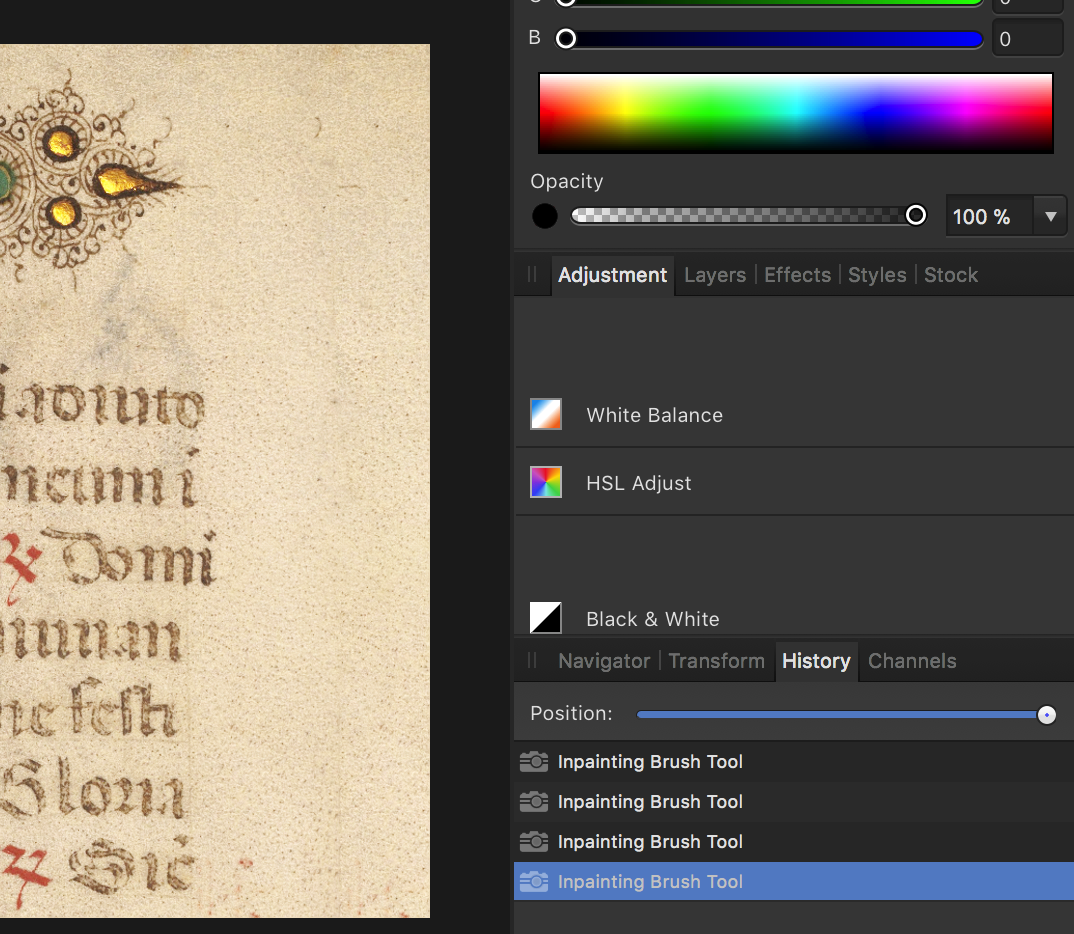1074x934 pixels.
Task: Open the Effects tab
Action: tap(797, 275)
